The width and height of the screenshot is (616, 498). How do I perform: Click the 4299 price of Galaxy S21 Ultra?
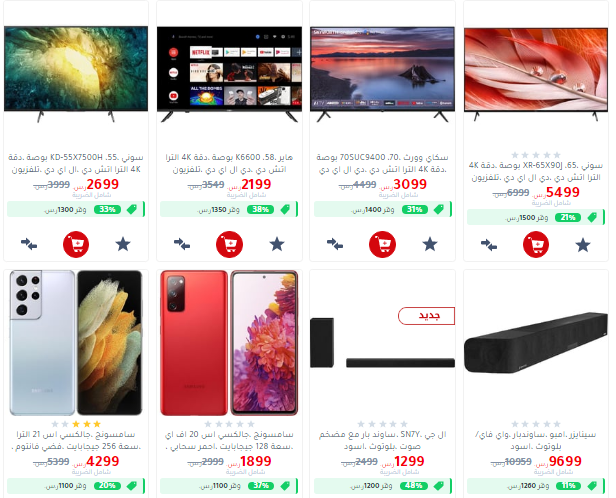(x=102, y=461)
